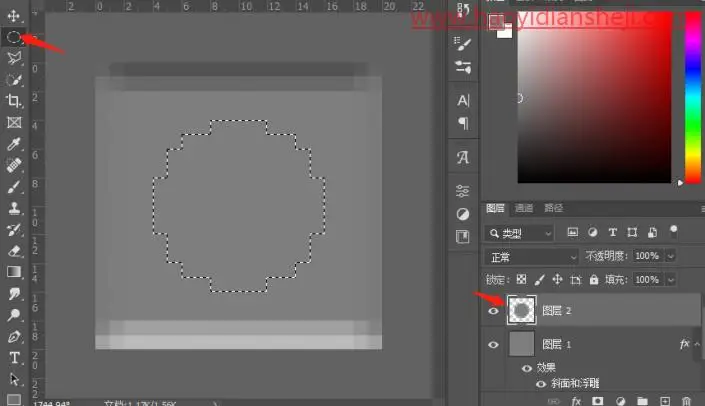Image resolution: width=705 pixels, height=406 pixels.
Task: Lock image pixels with brush icon
Action: click(x=540, y=279)
